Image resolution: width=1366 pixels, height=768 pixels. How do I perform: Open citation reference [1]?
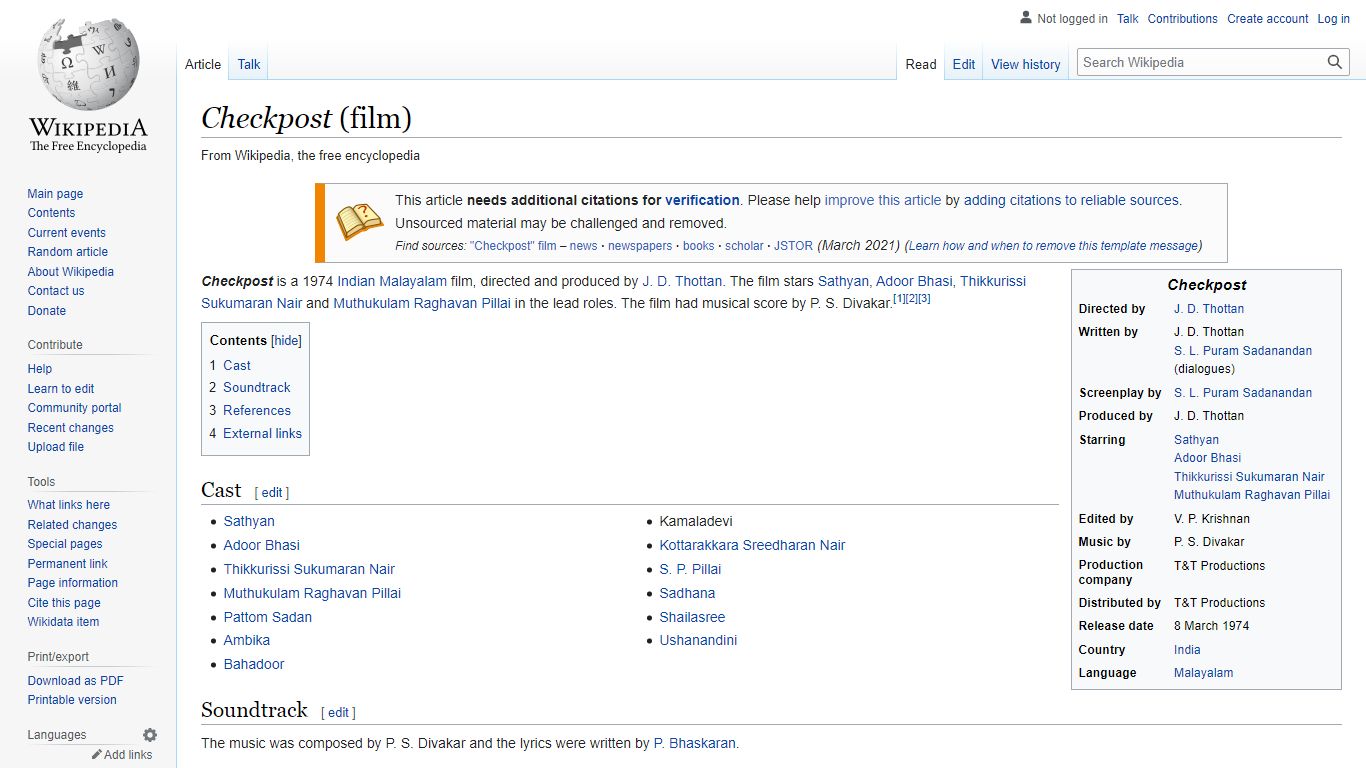click(x=899, y=298)
